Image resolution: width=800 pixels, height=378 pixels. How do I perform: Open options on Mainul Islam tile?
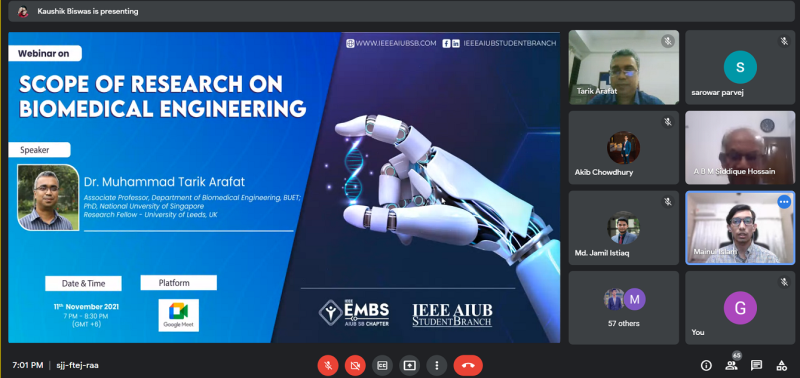pos(784,202)
